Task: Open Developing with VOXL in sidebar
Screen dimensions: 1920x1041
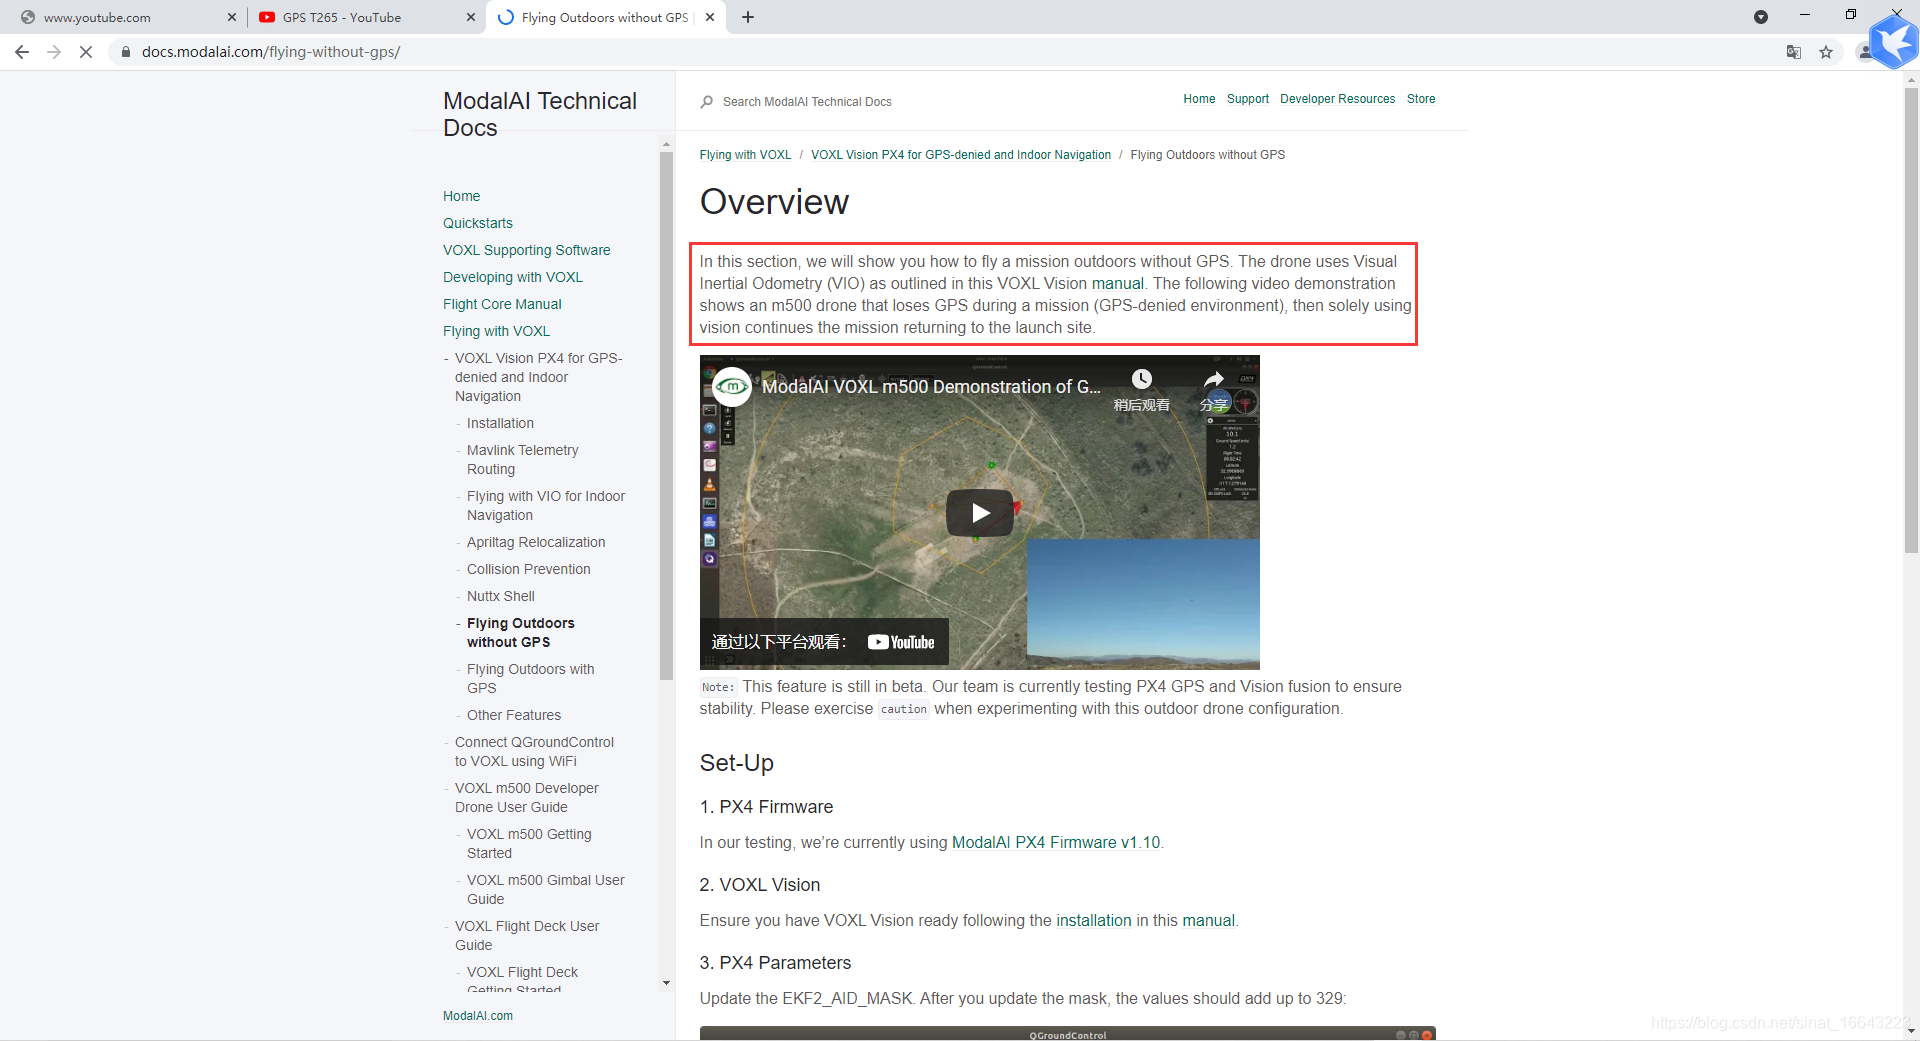Action: click(513, 277)
